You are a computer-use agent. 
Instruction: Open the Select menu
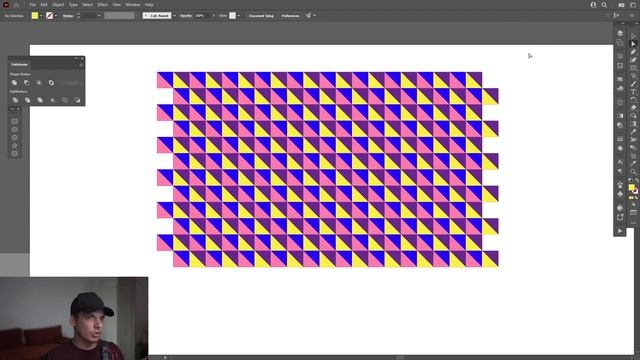point(87,5)
